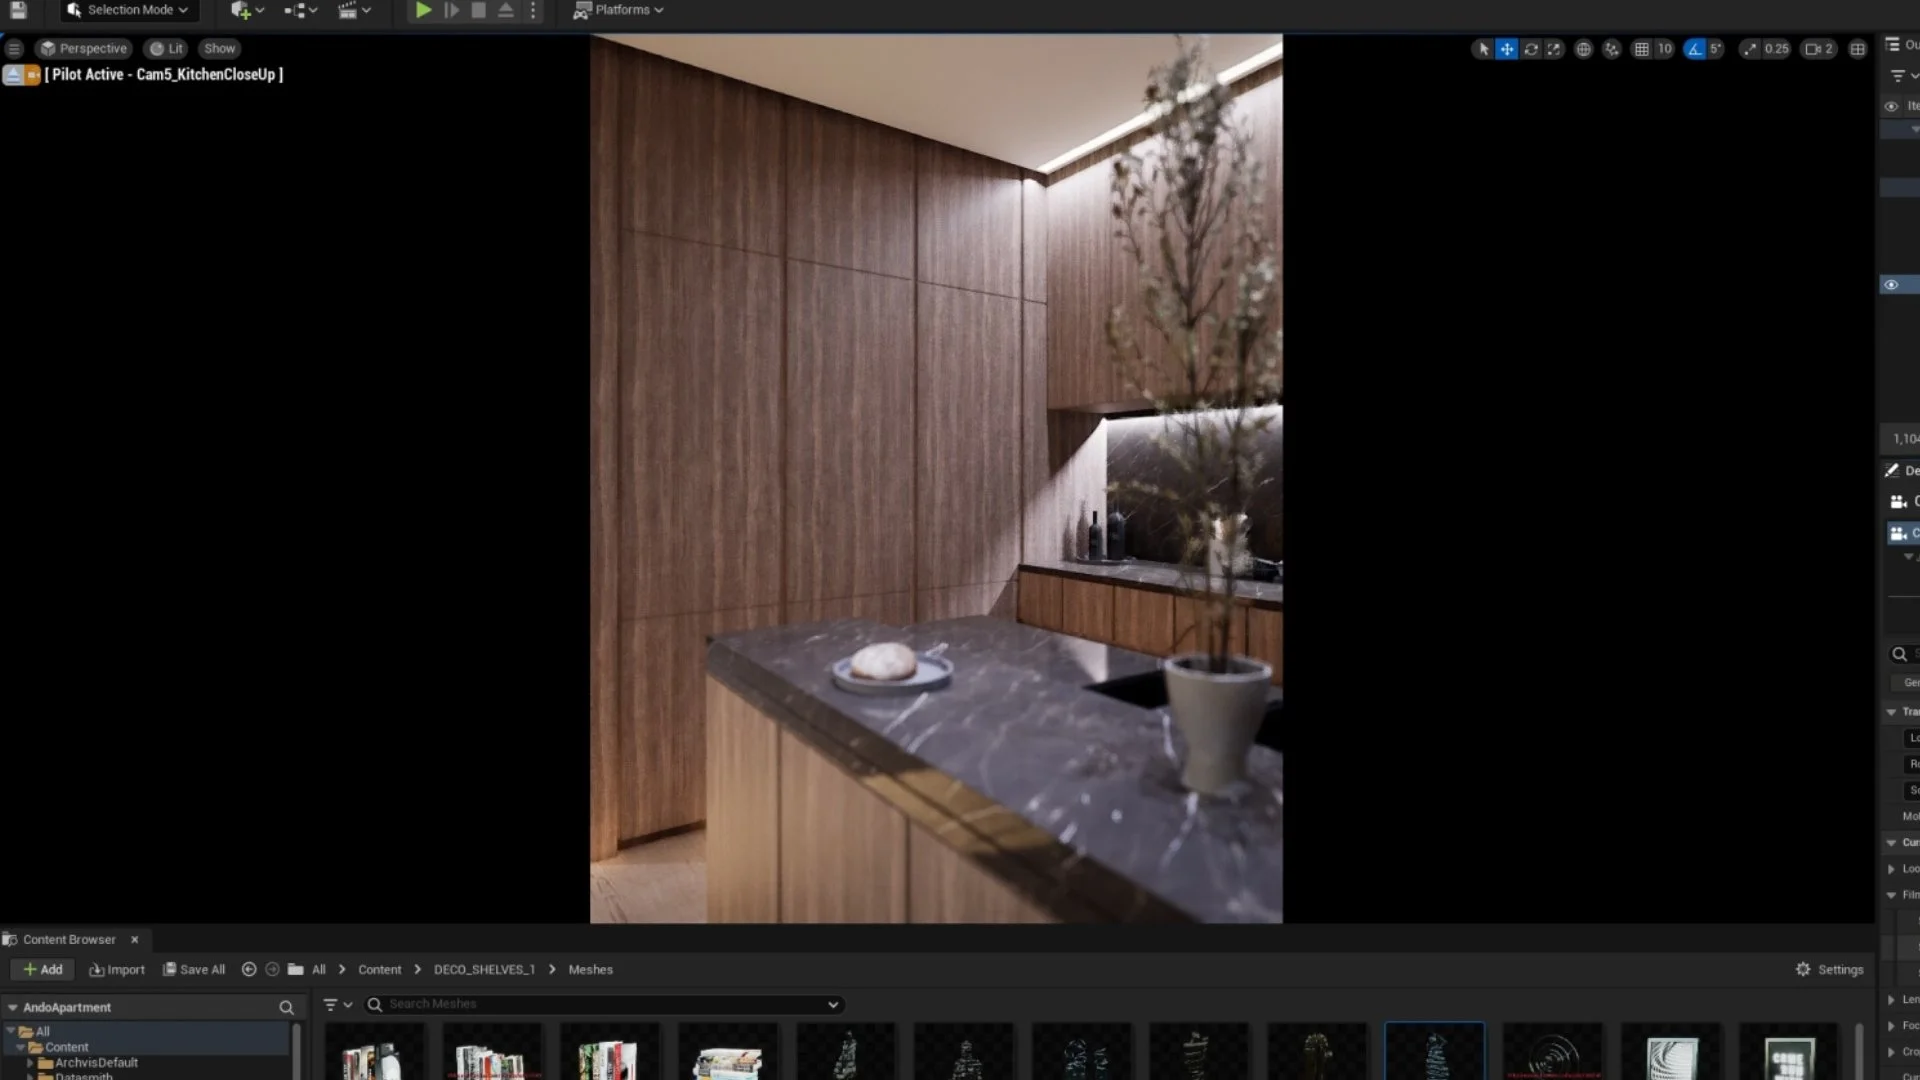Open the viewport Show menu
This screenshot has width=1920, height=1080.
[218, 47]
